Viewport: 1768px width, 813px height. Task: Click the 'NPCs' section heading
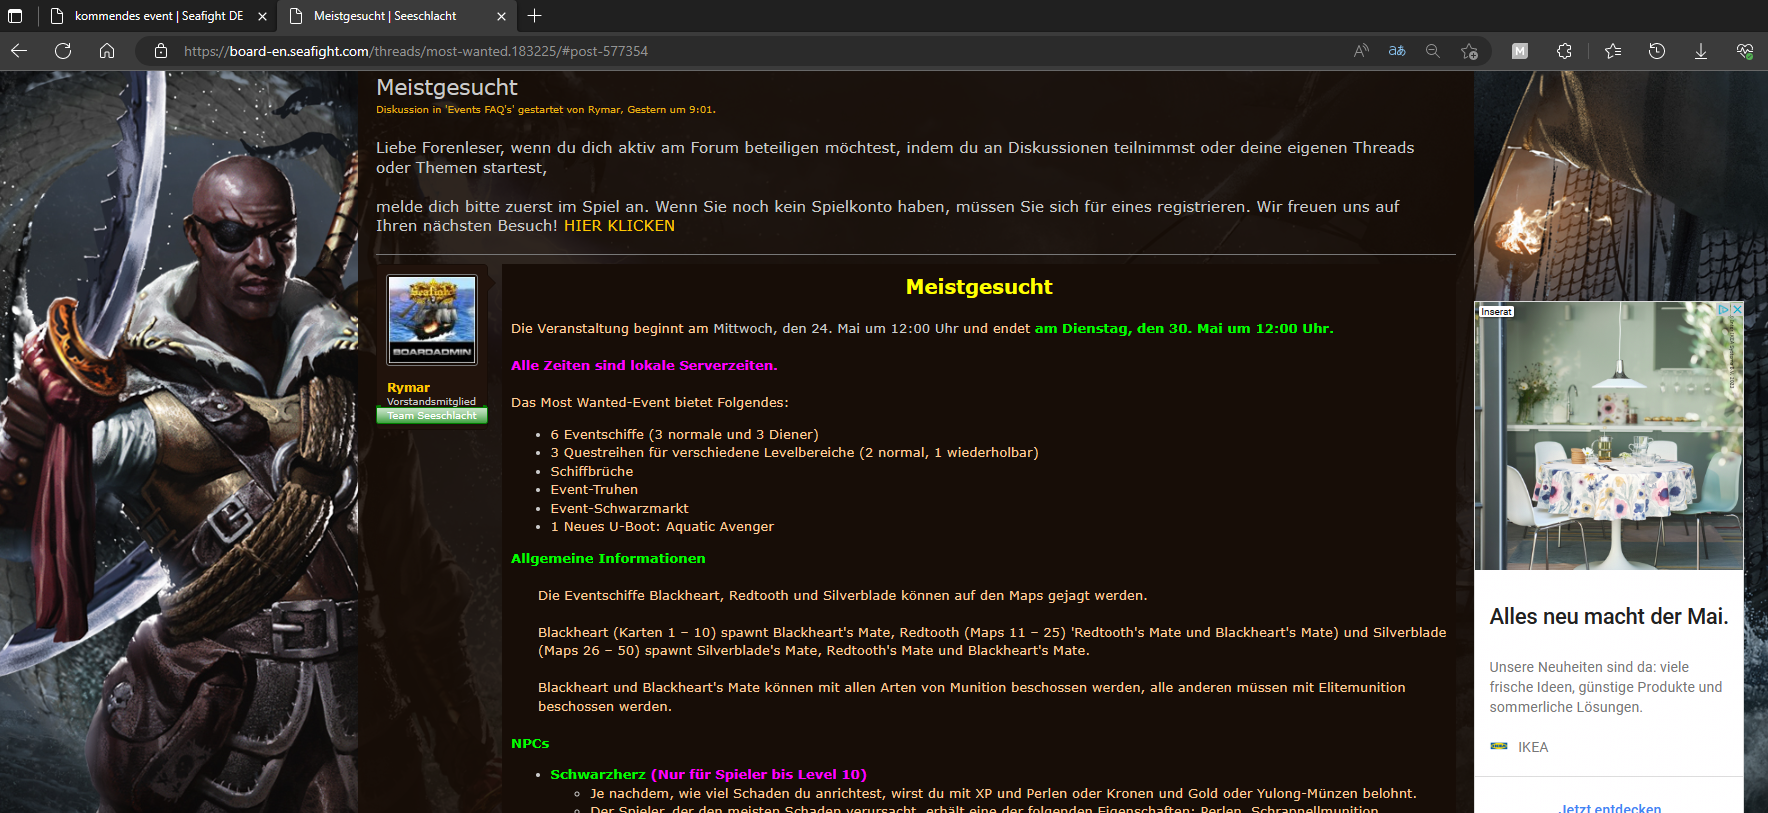(x=530, y=744)
